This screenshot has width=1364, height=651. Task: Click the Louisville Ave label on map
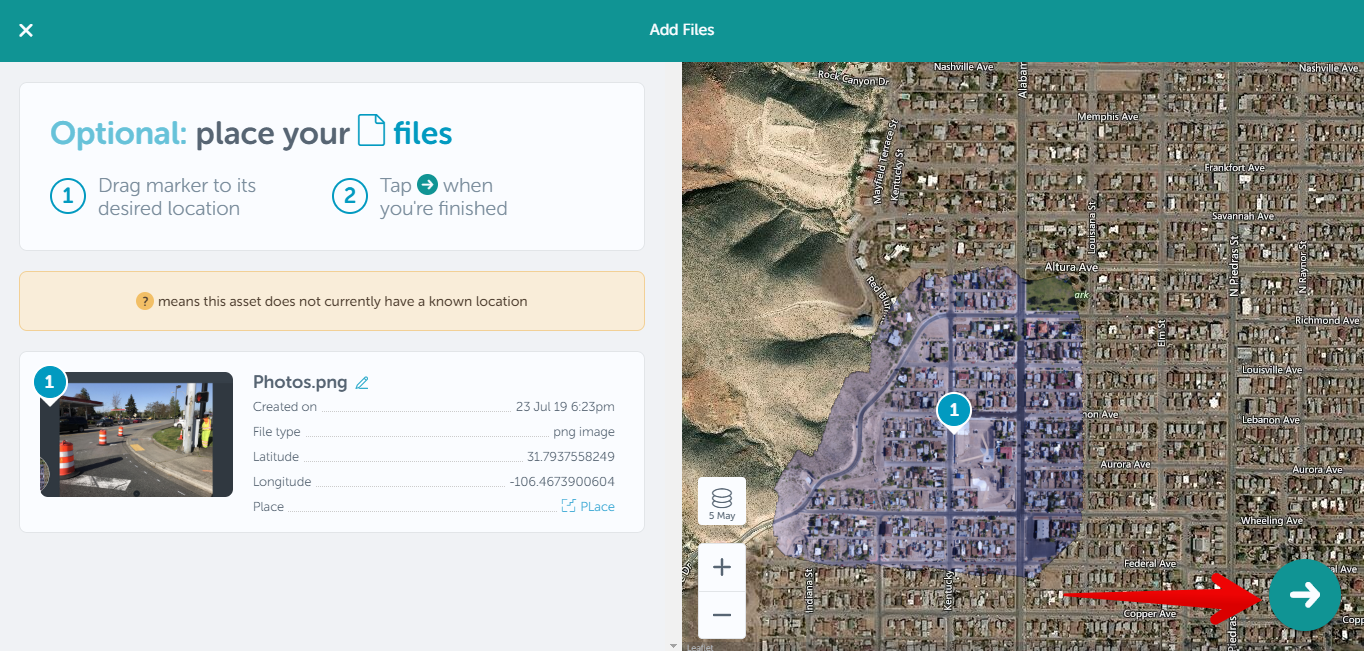coord(1270,369)
